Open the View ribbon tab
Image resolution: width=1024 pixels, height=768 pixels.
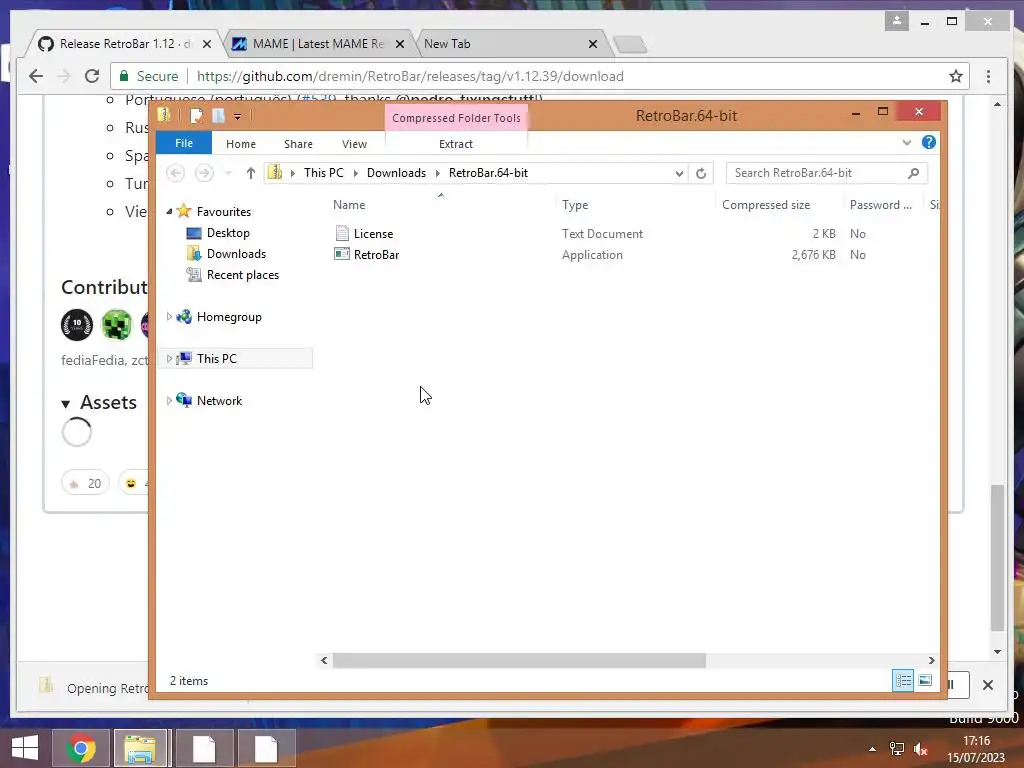354,144
